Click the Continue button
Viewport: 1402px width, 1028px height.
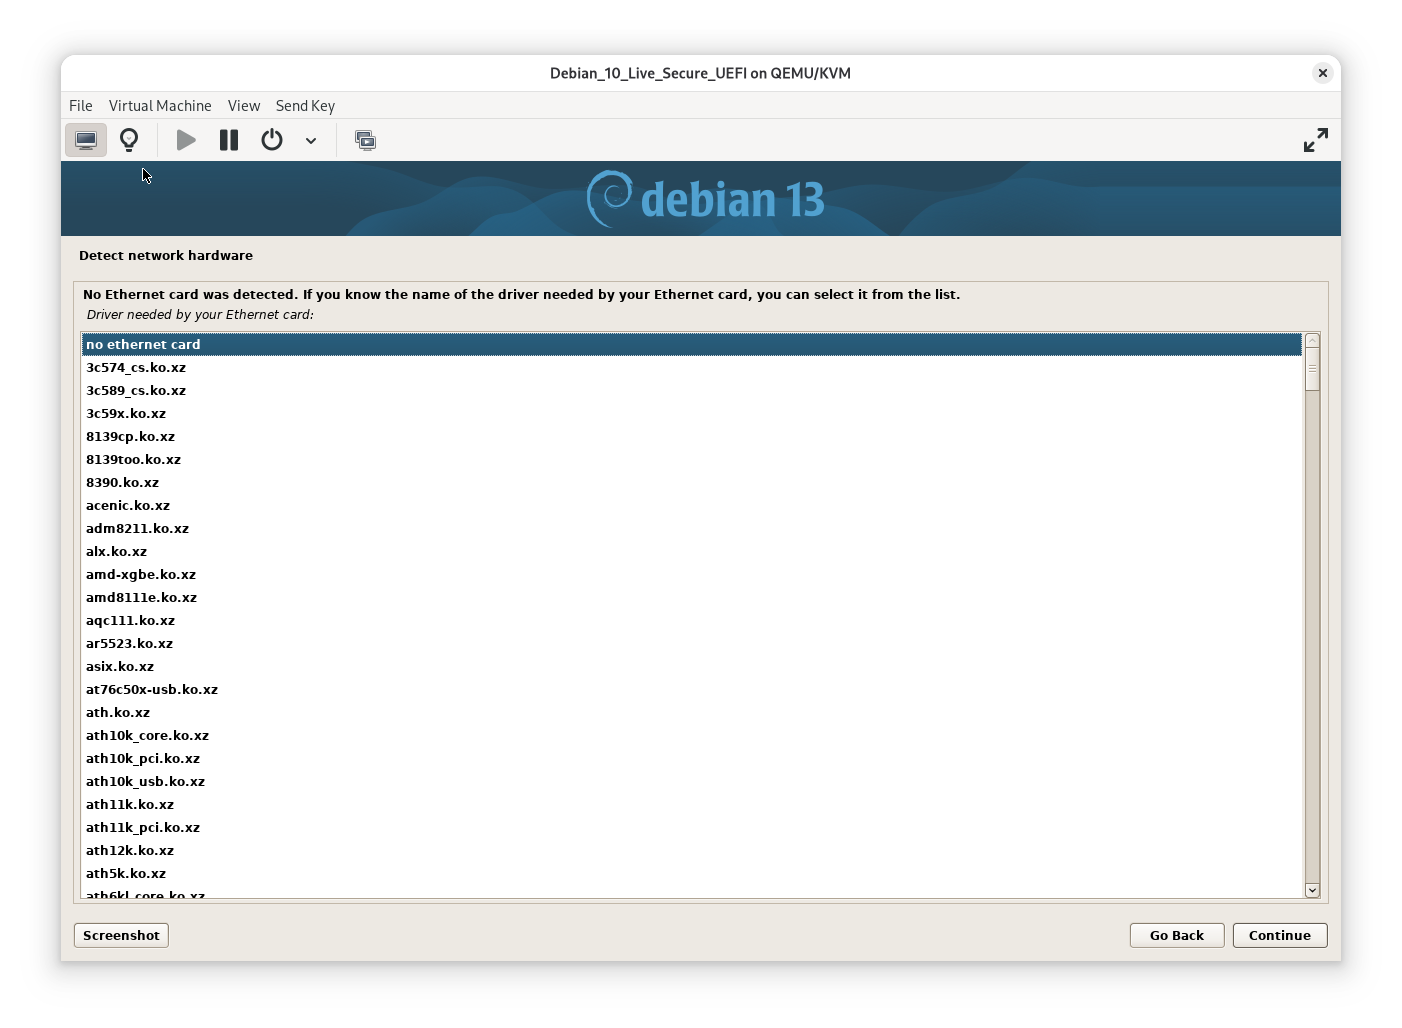pyautogui.click(x=1280, y=935)
